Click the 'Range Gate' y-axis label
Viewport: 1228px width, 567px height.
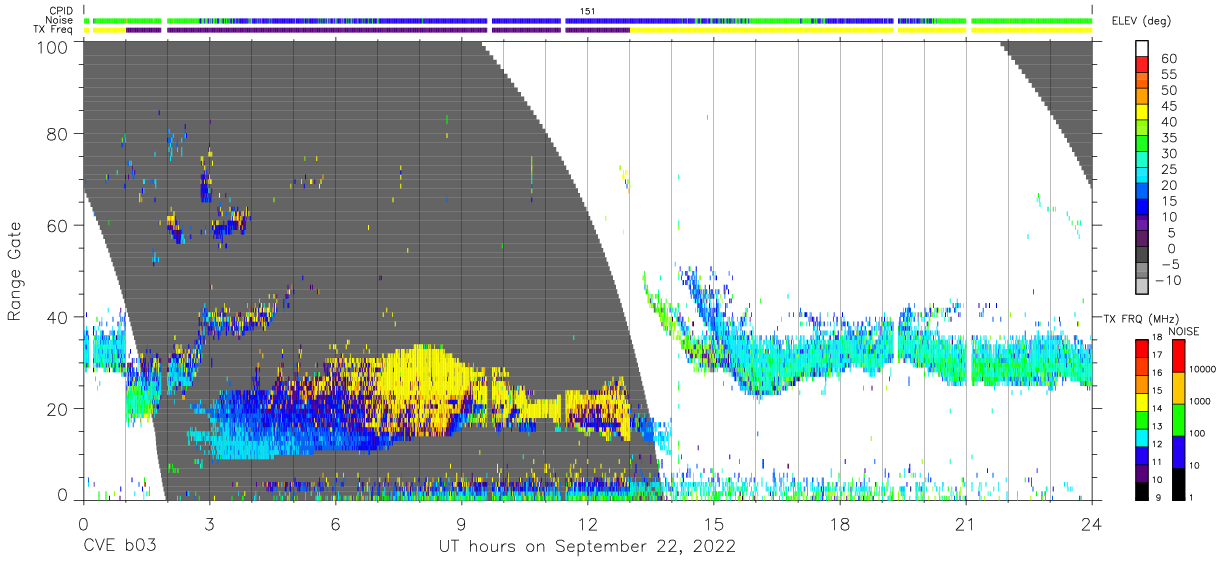click(x=16, y=272)
